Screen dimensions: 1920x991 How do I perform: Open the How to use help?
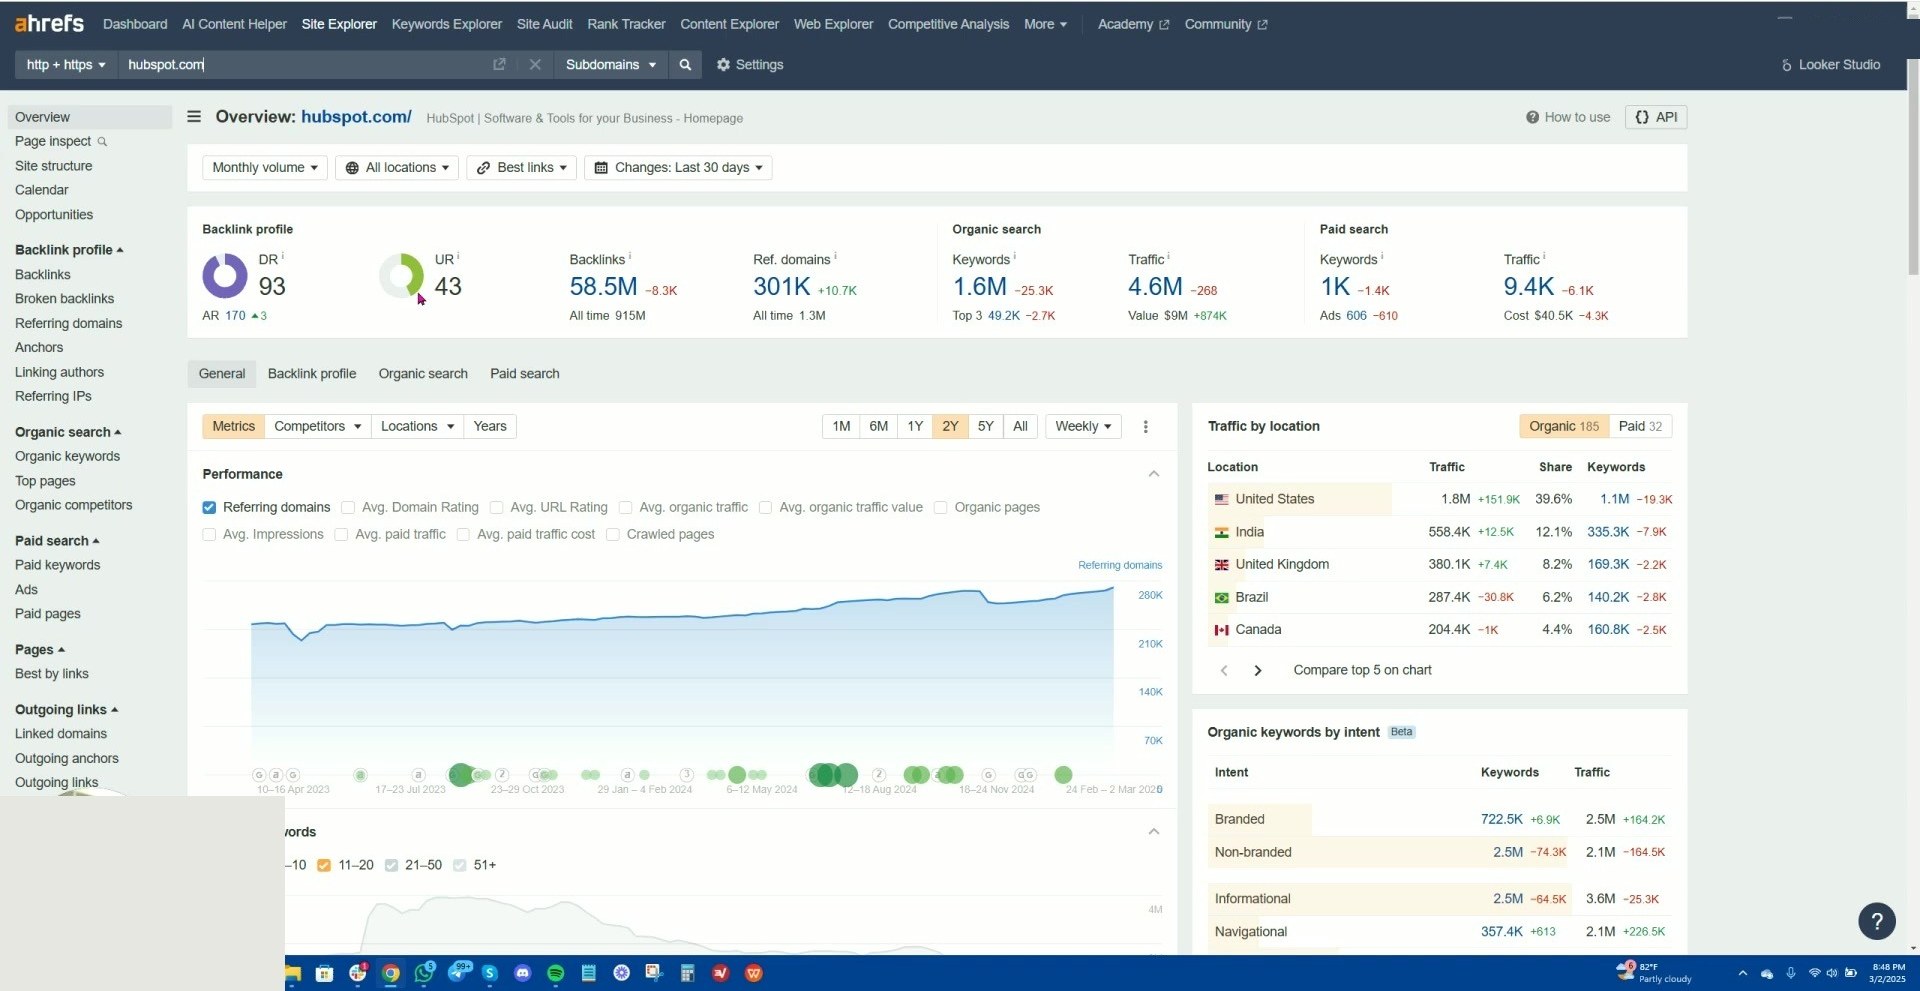tap(1568, 117)
